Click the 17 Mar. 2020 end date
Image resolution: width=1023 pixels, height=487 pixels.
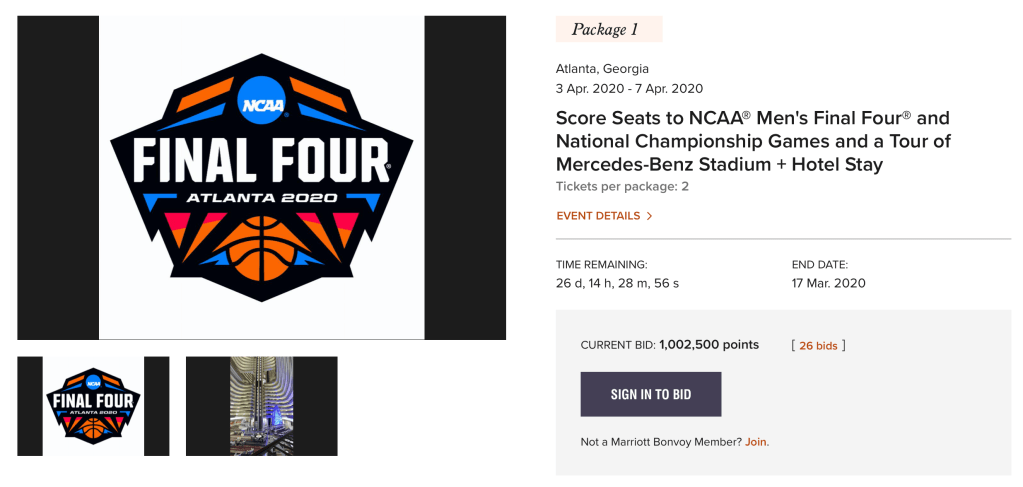click(x=828, y=283)
